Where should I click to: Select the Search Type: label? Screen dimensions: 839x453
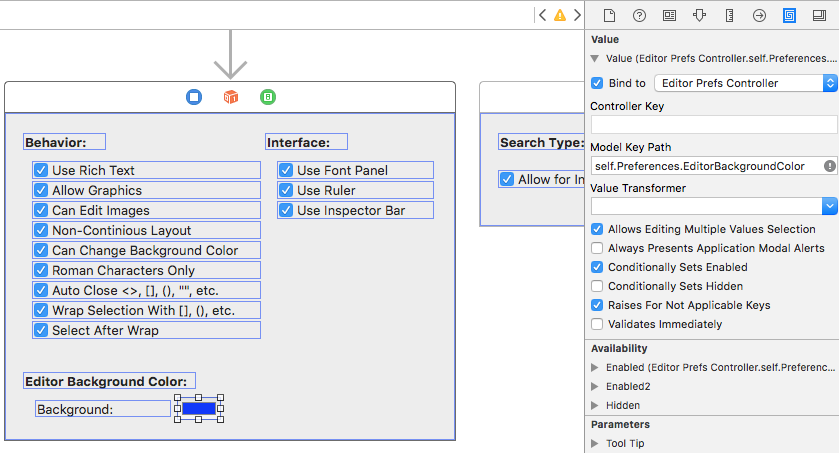tap(541, 142)
